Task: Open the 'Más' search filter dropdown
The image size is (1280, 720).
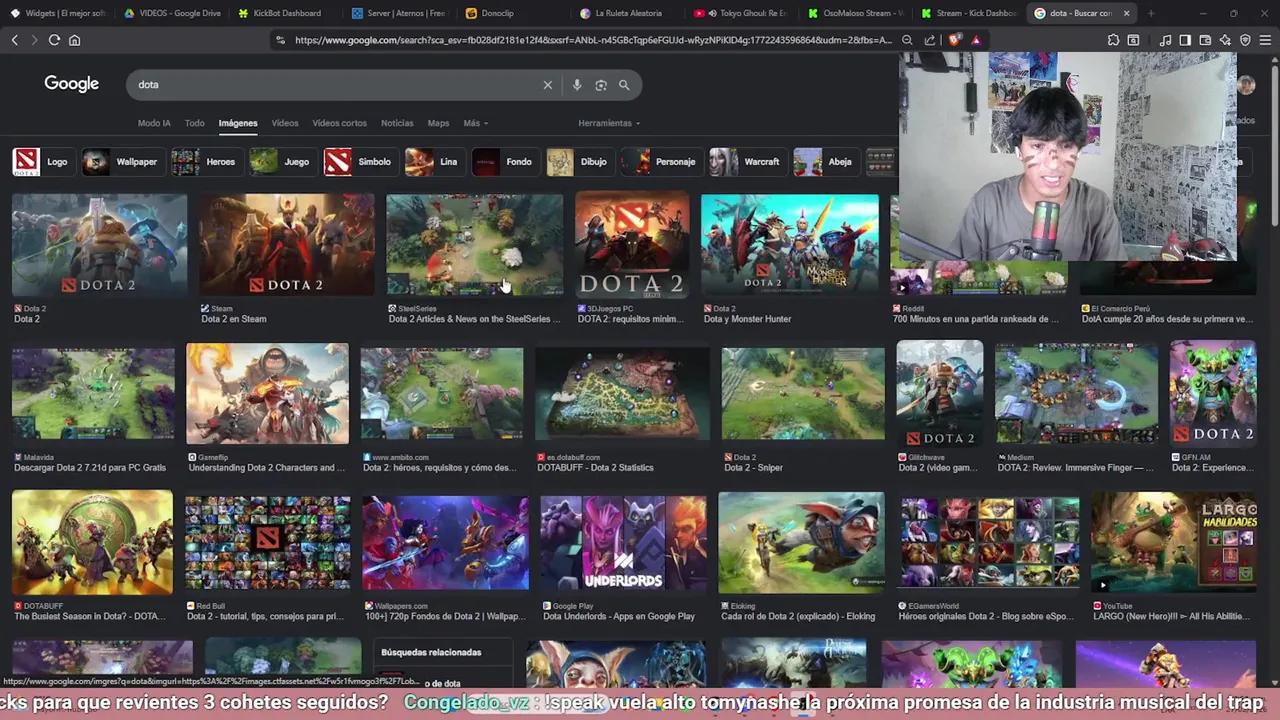Action: (x=475, y=123)
